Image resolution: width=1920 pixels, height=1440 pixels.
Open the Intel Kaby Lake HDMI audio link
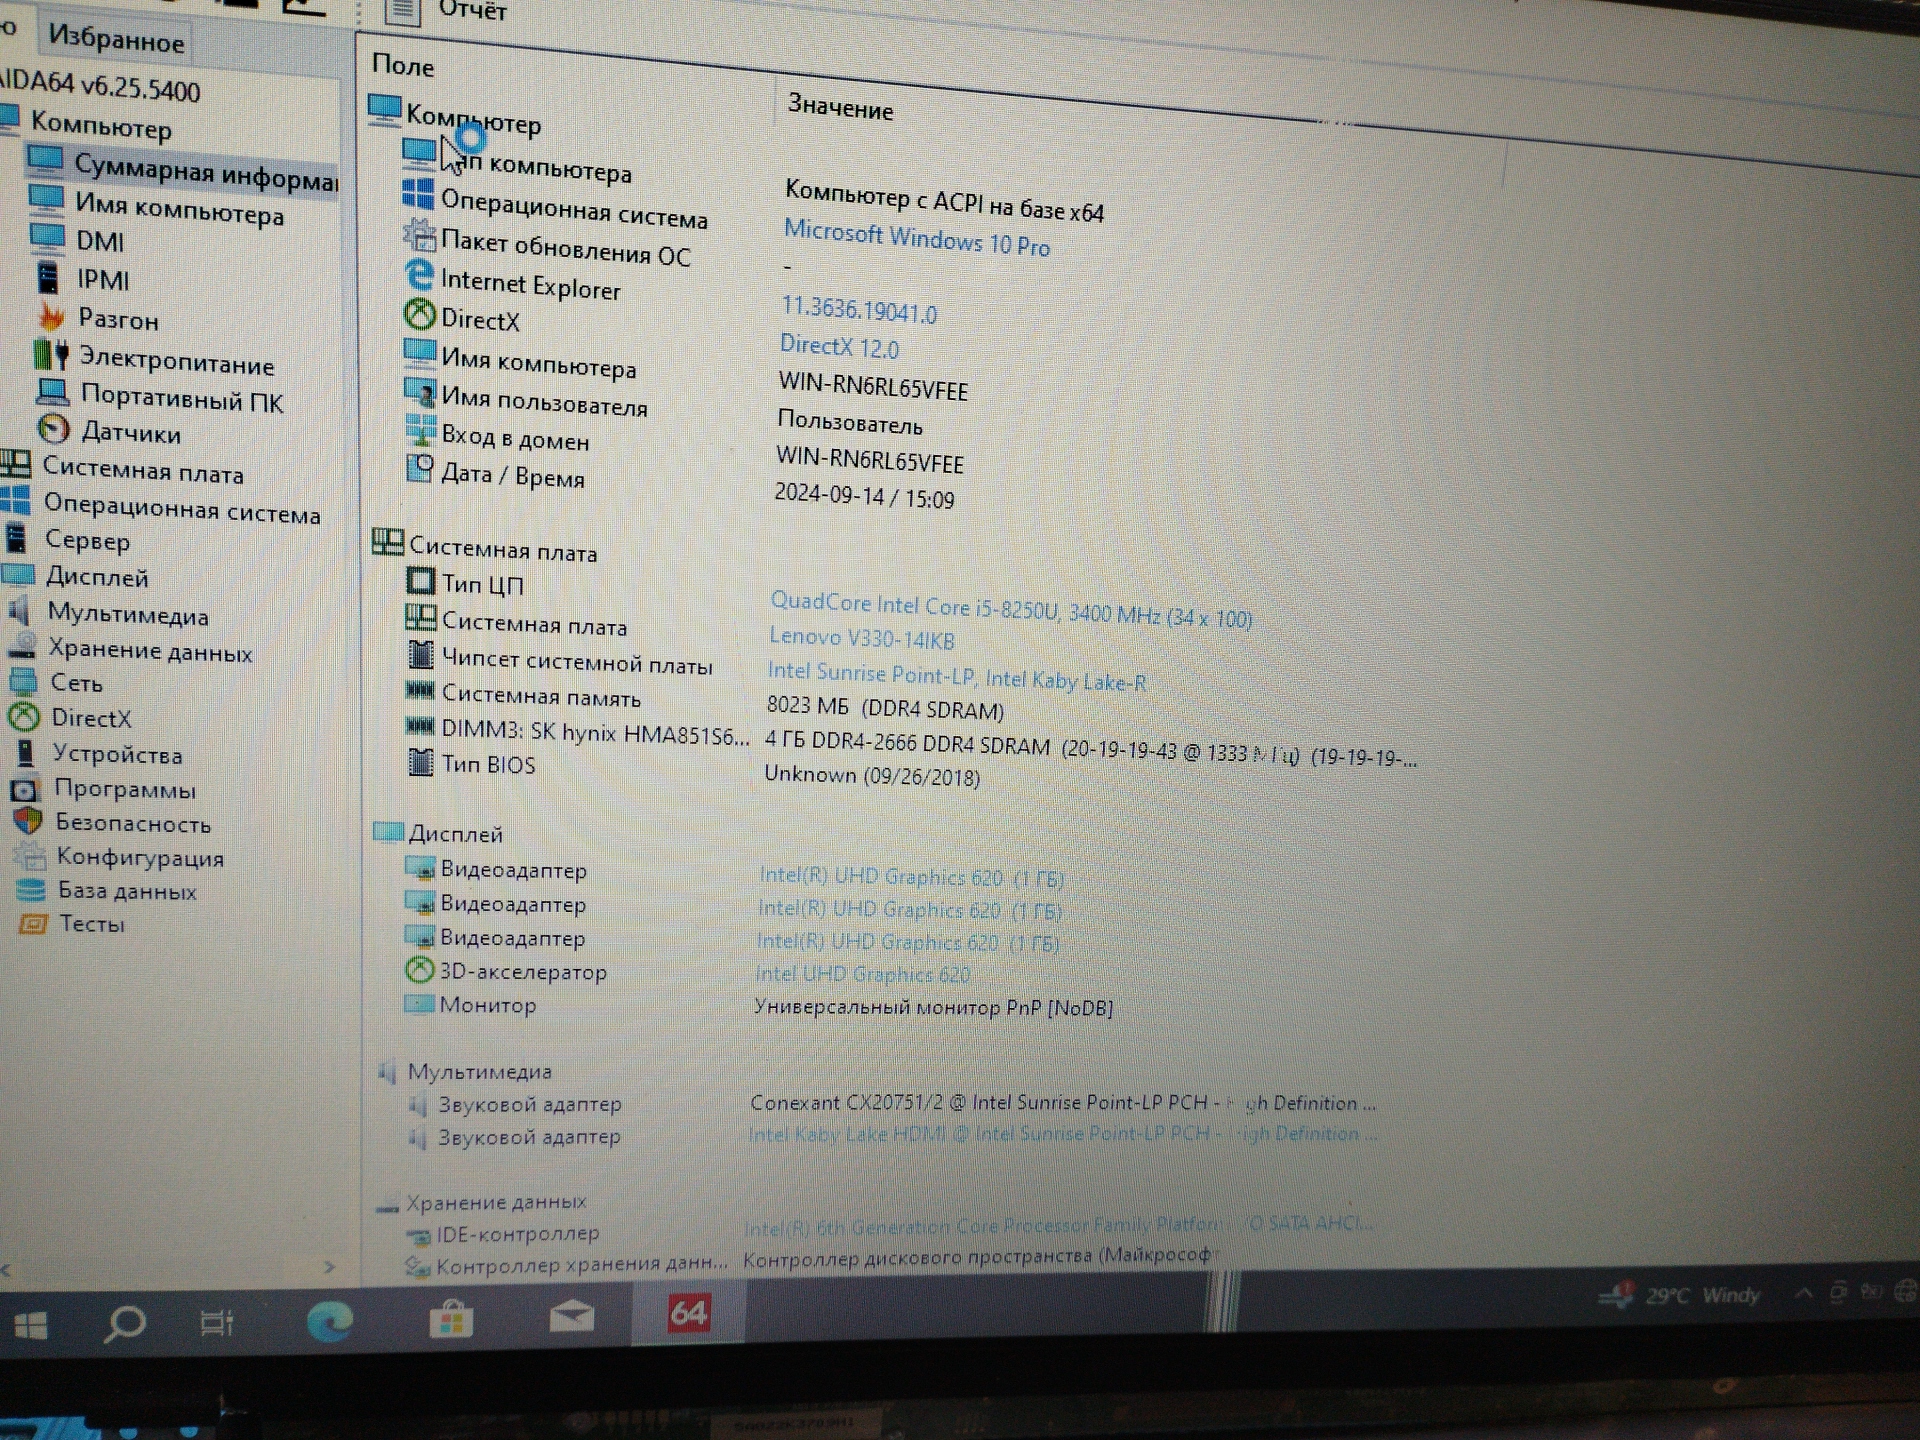[1062, 1134]
